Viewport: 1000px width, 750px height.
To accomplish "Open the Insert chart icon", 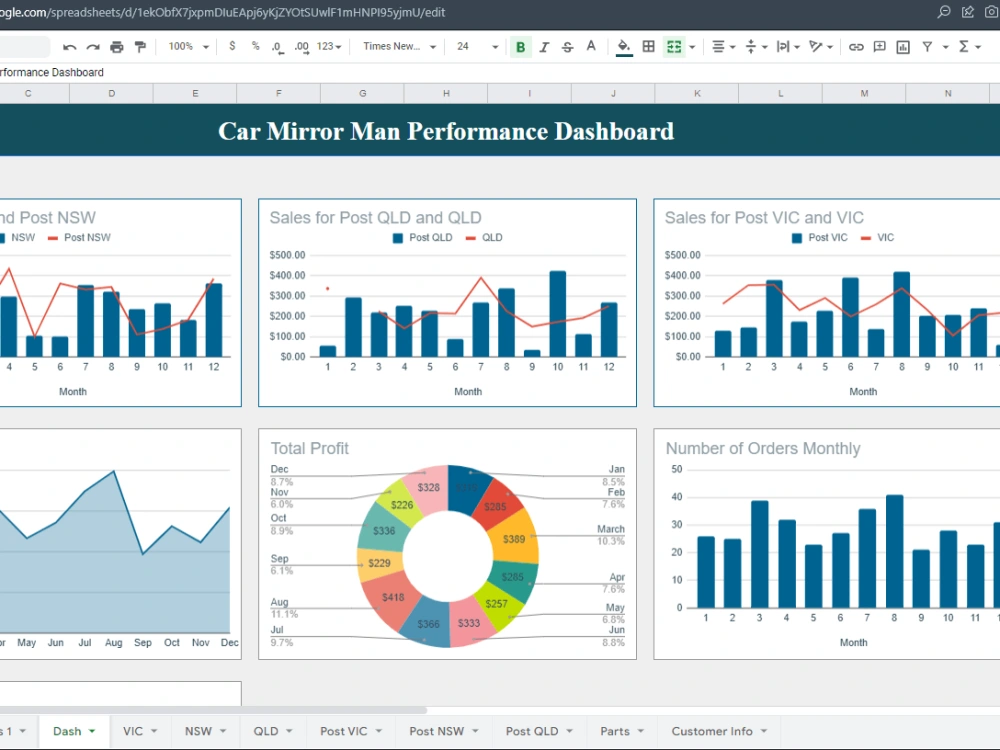I will 903,46.
